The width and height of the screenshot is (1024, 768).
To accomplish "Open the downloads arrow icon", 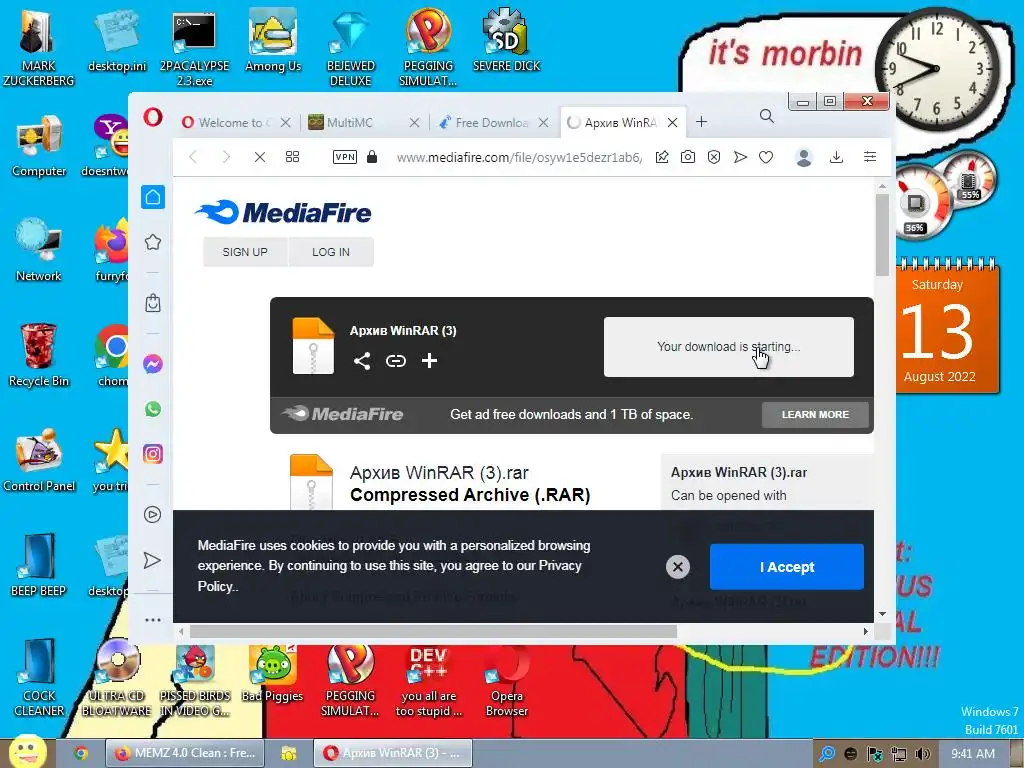I will [x=837, y=157].
